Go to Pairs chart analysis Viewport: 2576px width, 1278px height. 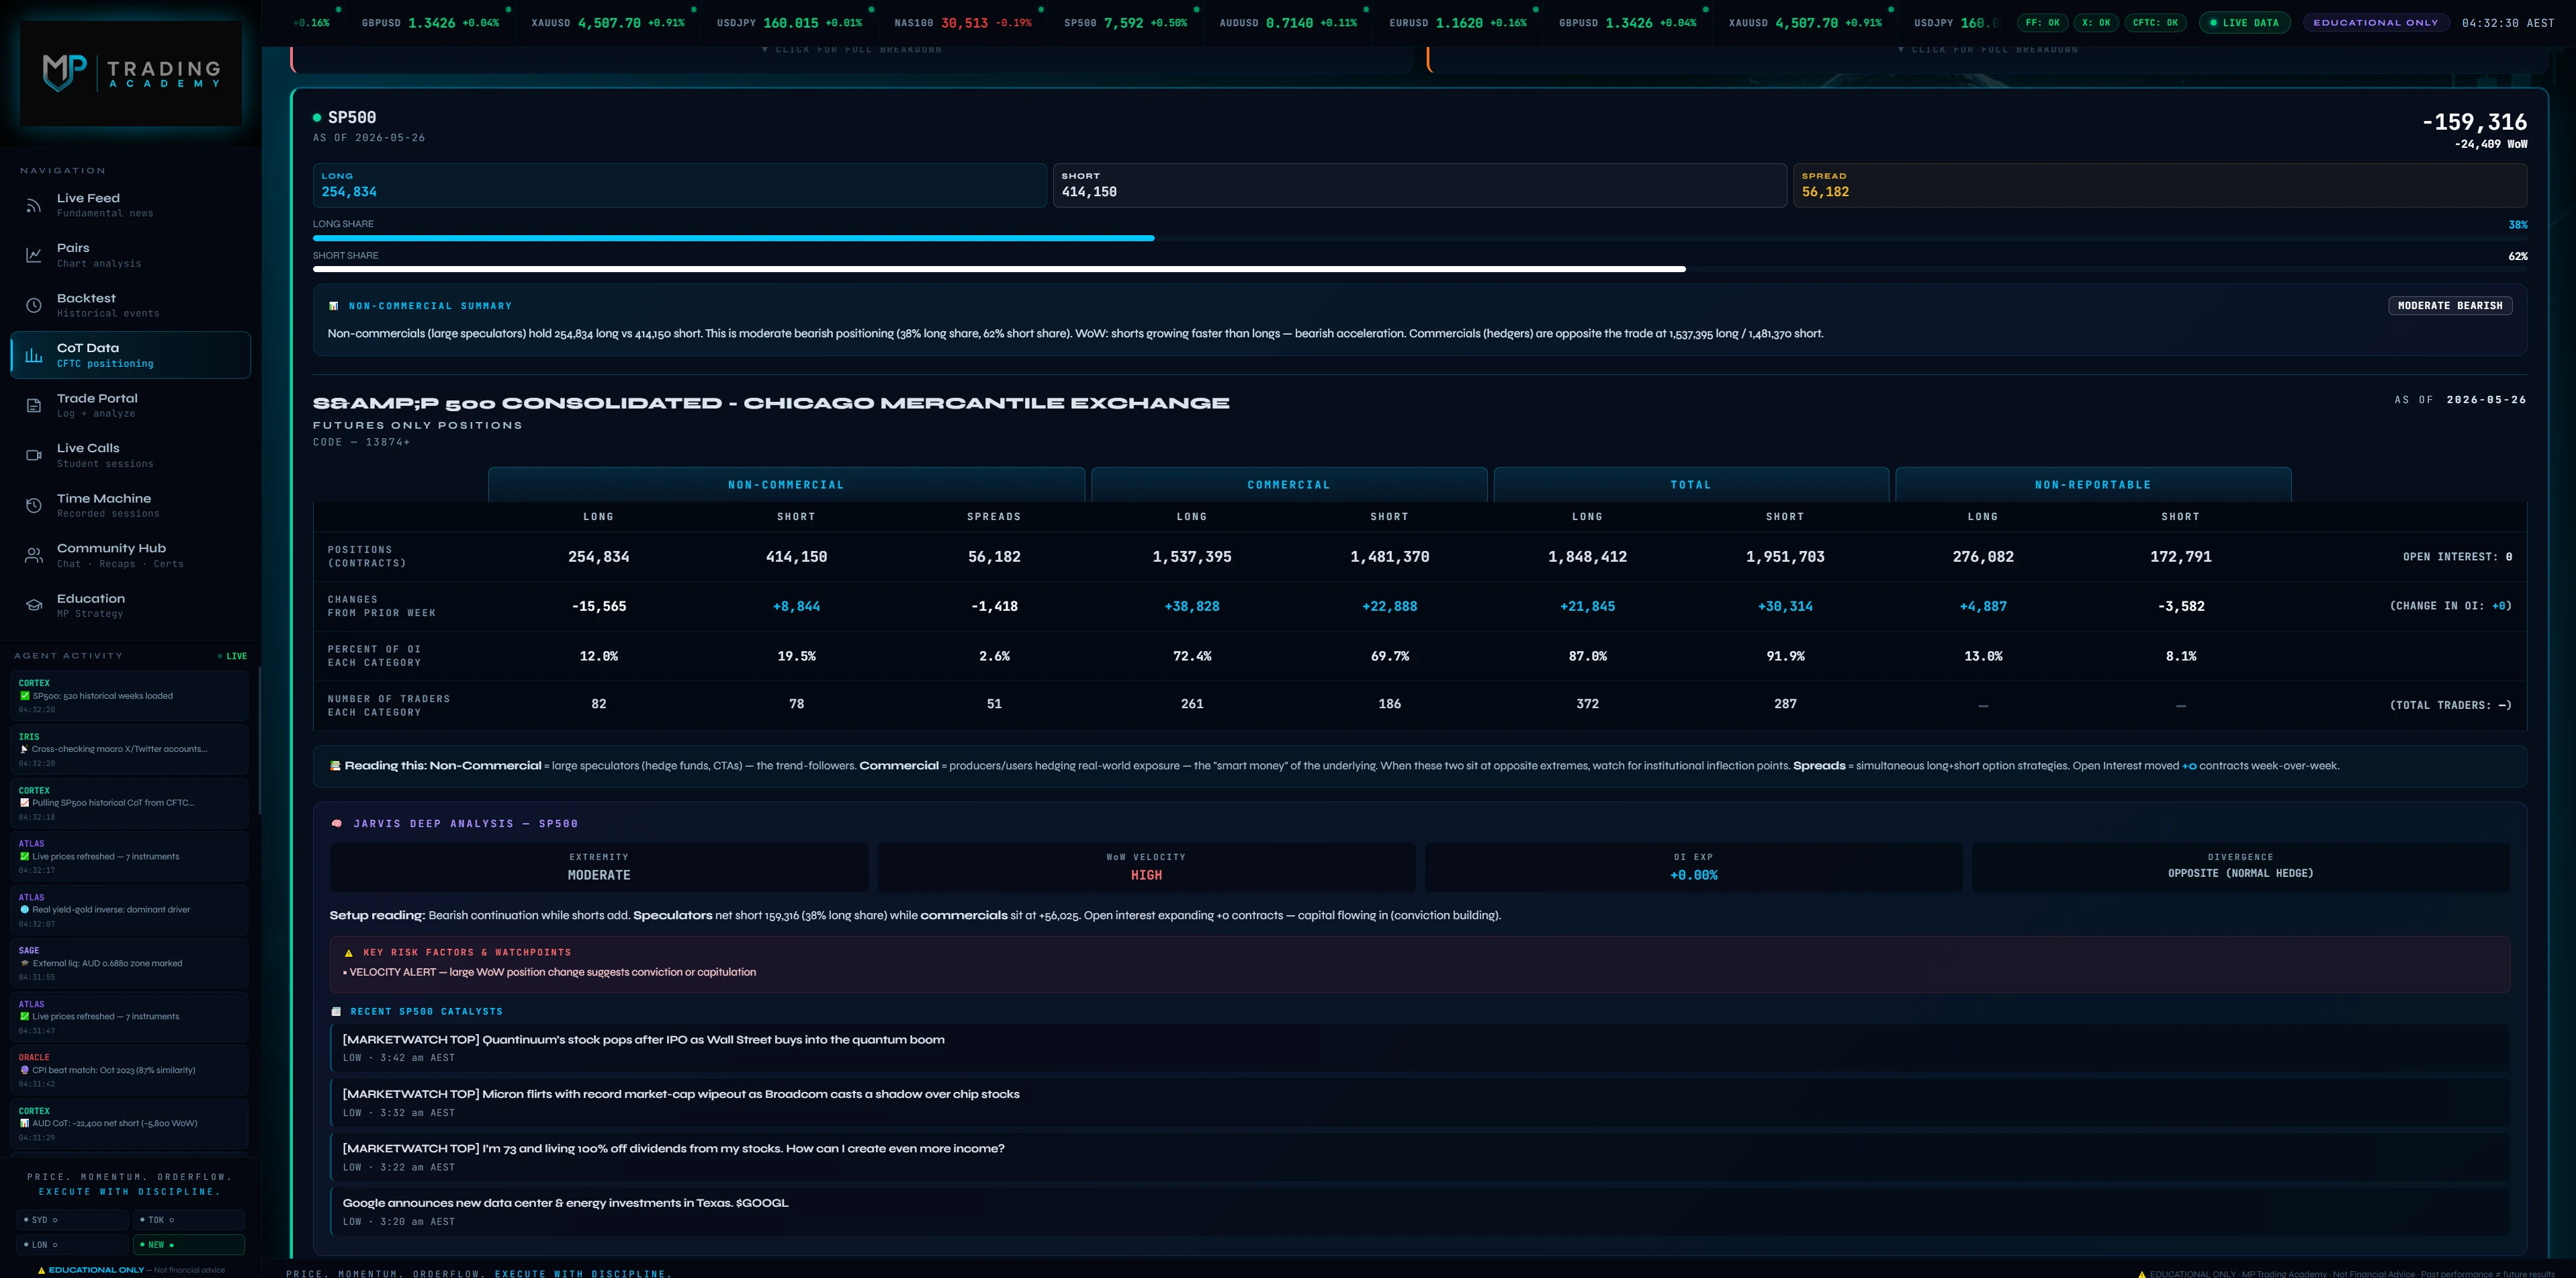coord(131,255)
